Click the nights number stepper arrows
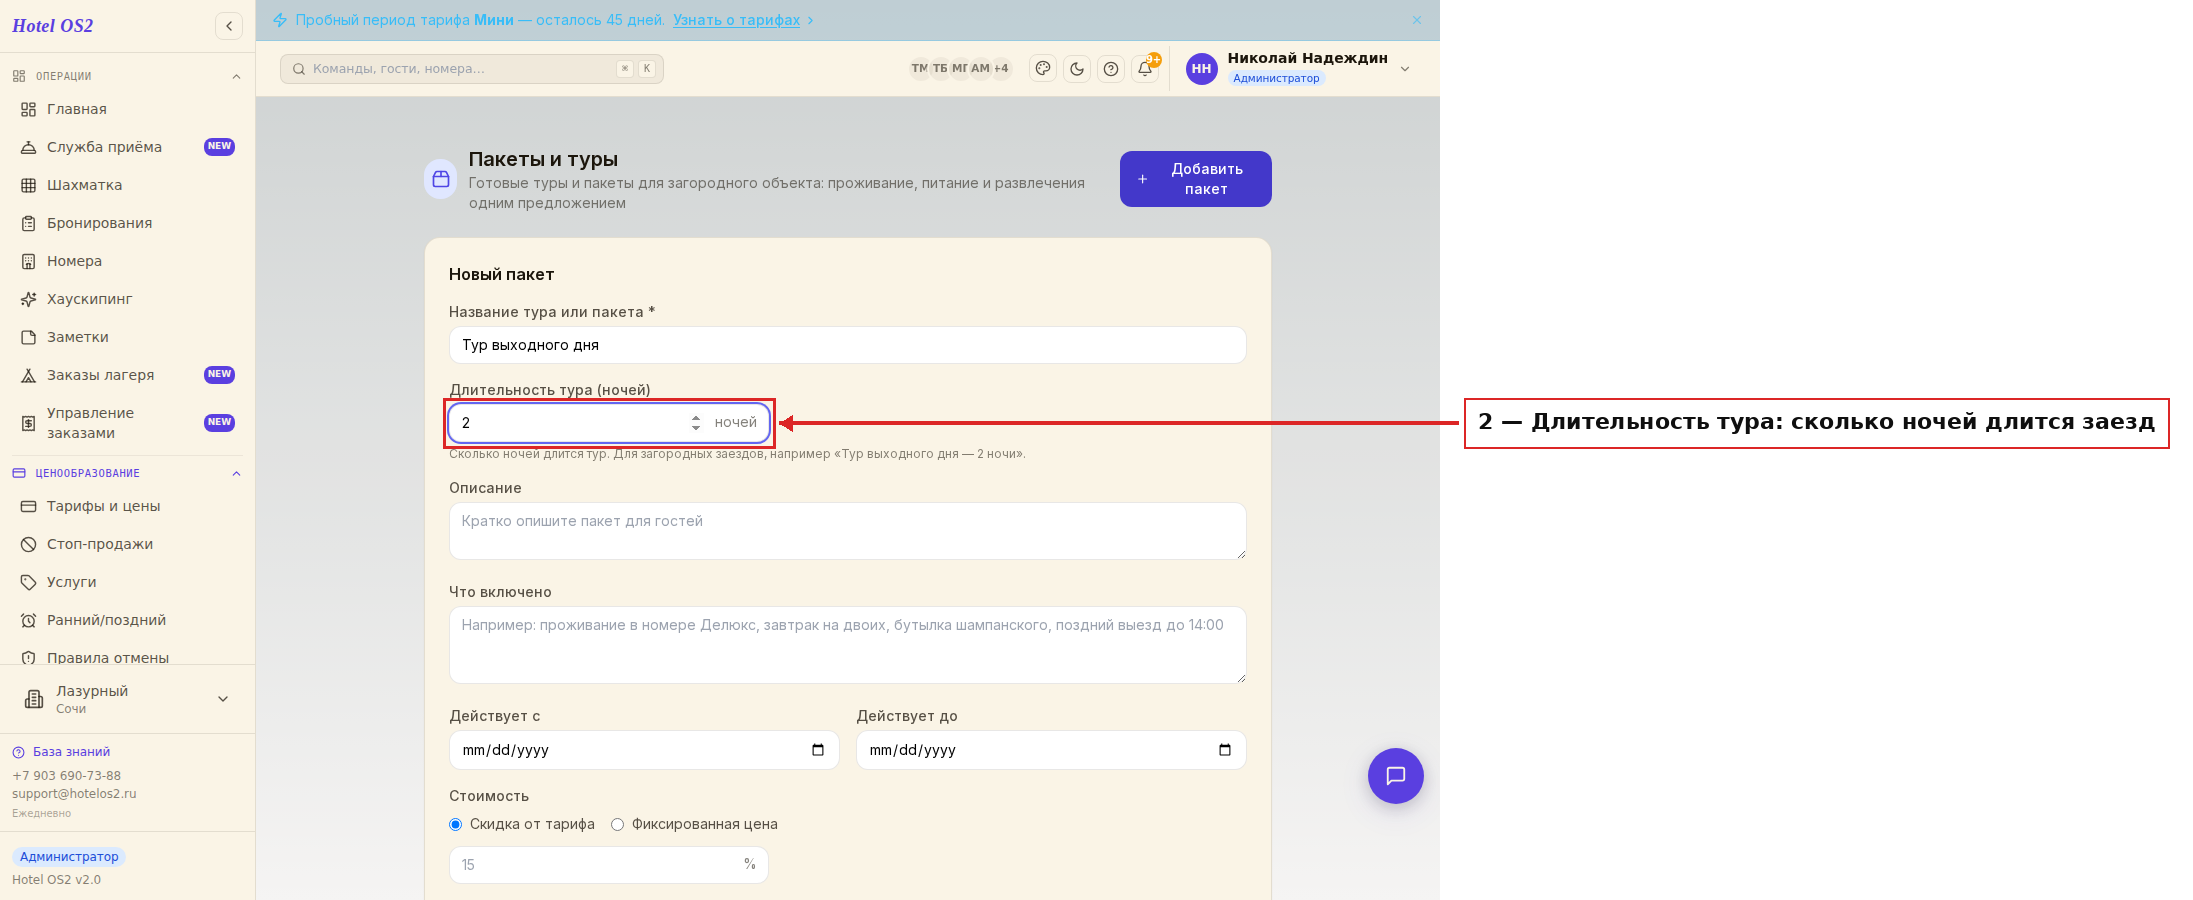 (696, 423)
